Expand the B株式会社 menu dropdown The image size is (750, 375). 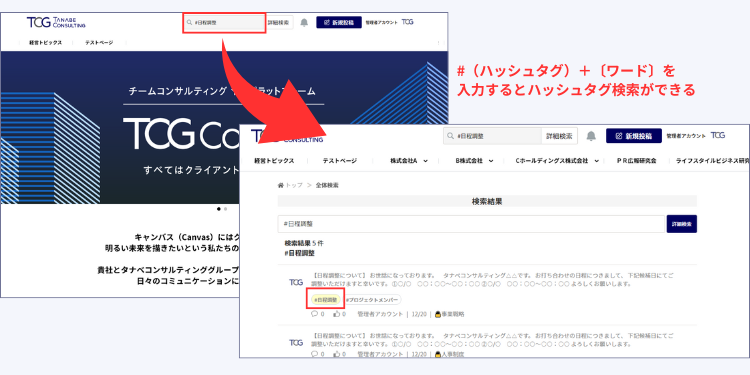[491, 161]
